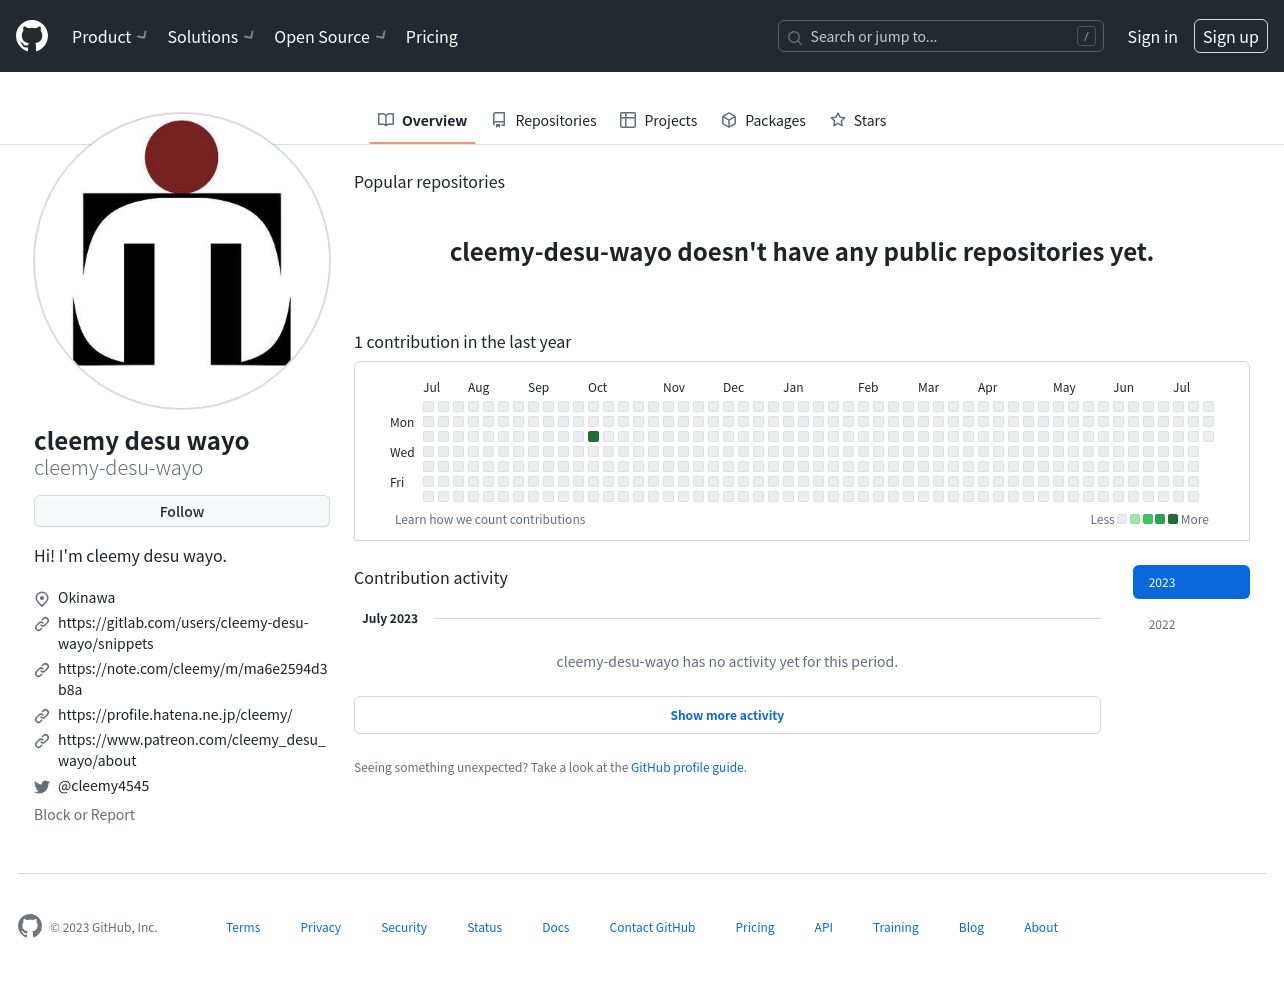The width and height of the screenshot is (1284, 988).
Task: Click the dark green contribution square
Action: click(593, 436)
